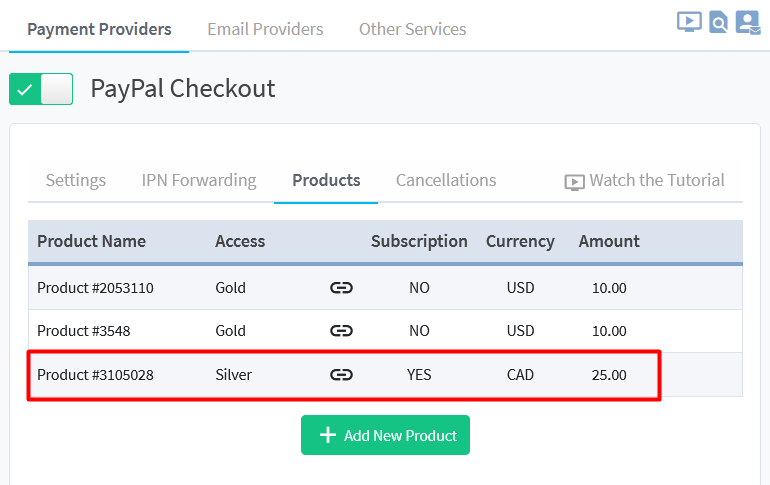Click USD currency for Product #3548
This screenshot has height=485, width=770.
(521, 331)
